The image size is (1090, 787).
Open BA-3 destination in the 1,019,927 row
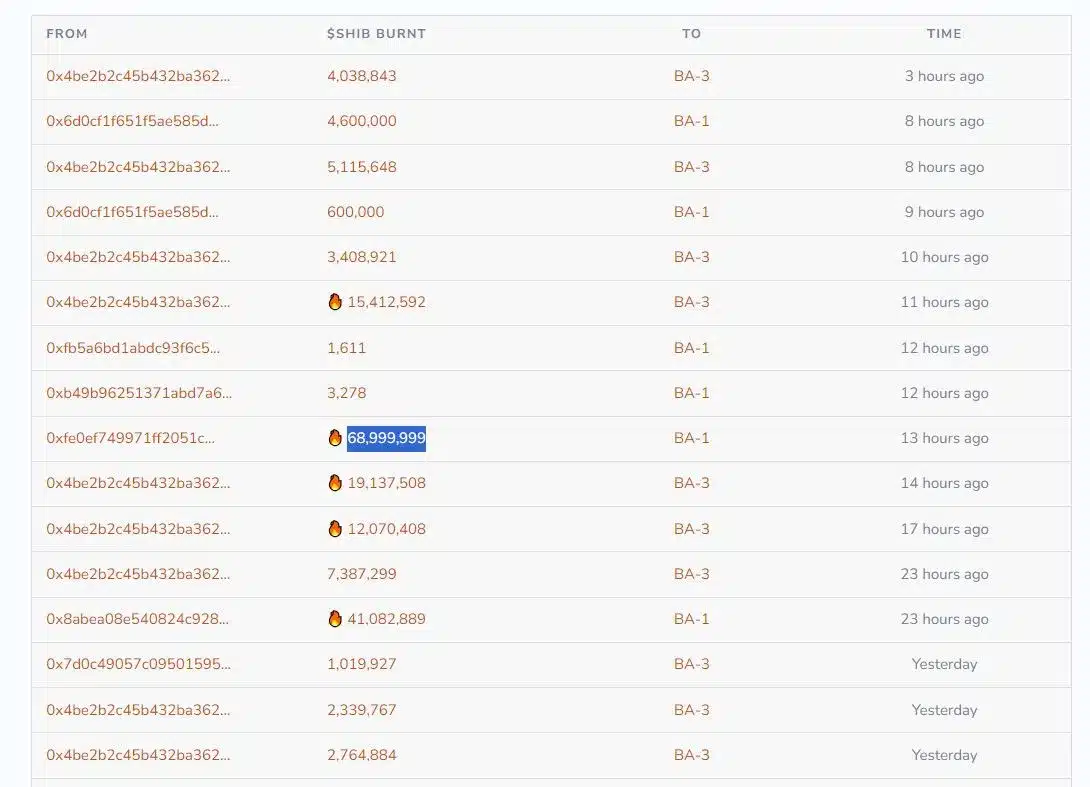pyautogui.click(x=692, y=664)
